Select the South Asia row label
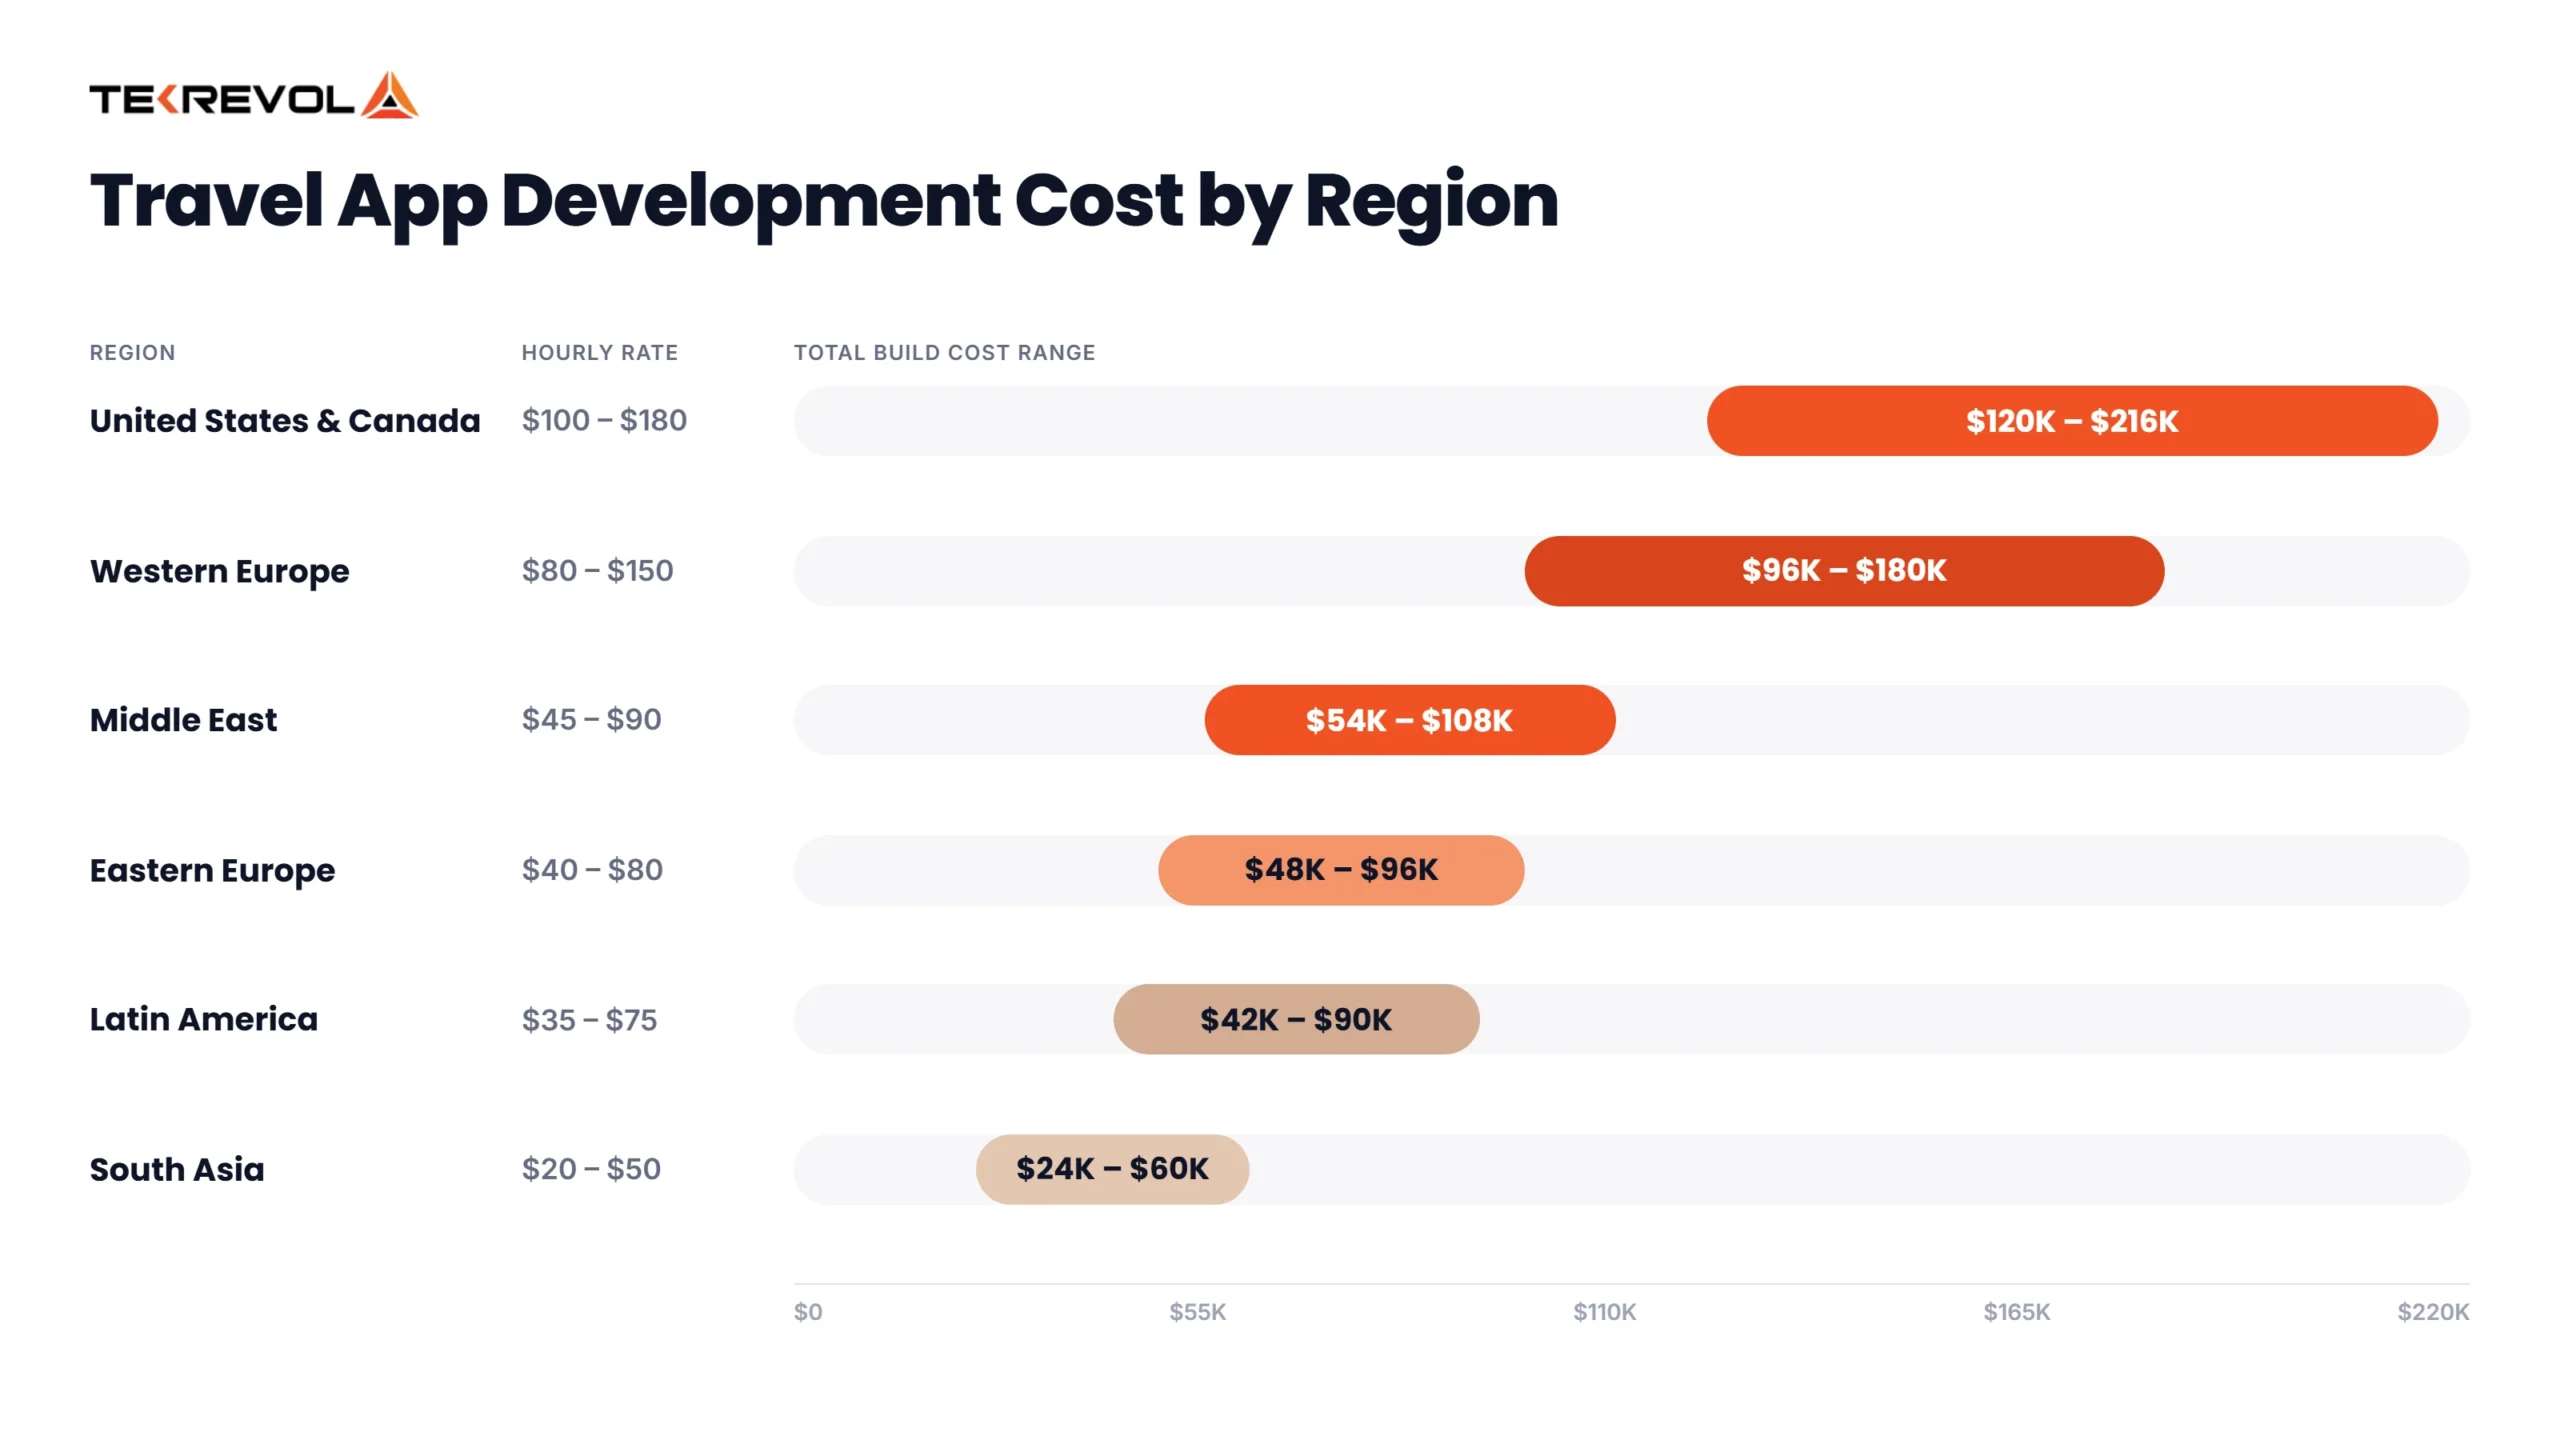Viewport: 2560px width, 1440px height. point(177,1169)
